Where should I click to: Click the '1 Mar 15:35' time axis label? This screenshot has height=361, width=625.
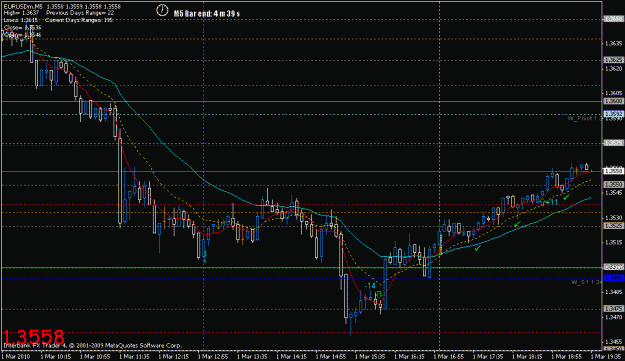(370, 356)
